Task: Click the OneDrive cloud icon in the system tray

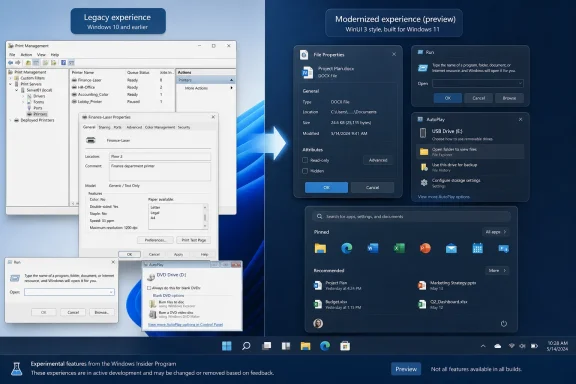Action: 498,346
